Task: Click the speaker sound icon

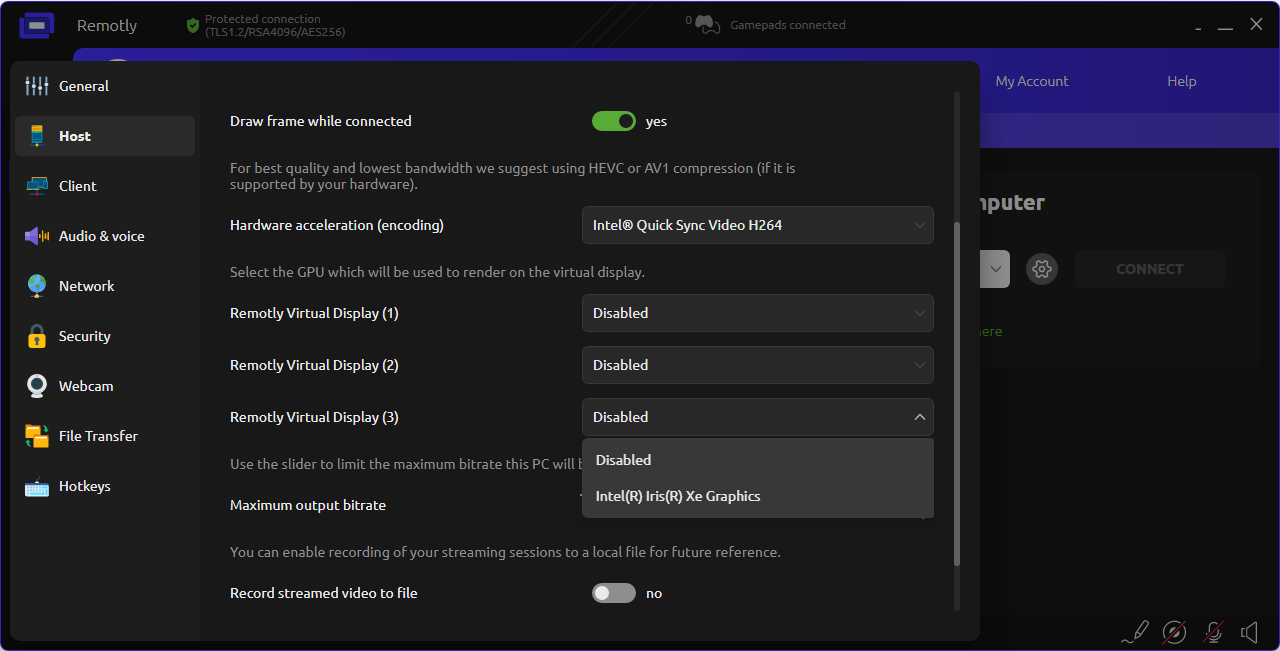Action: [1250, 632]
